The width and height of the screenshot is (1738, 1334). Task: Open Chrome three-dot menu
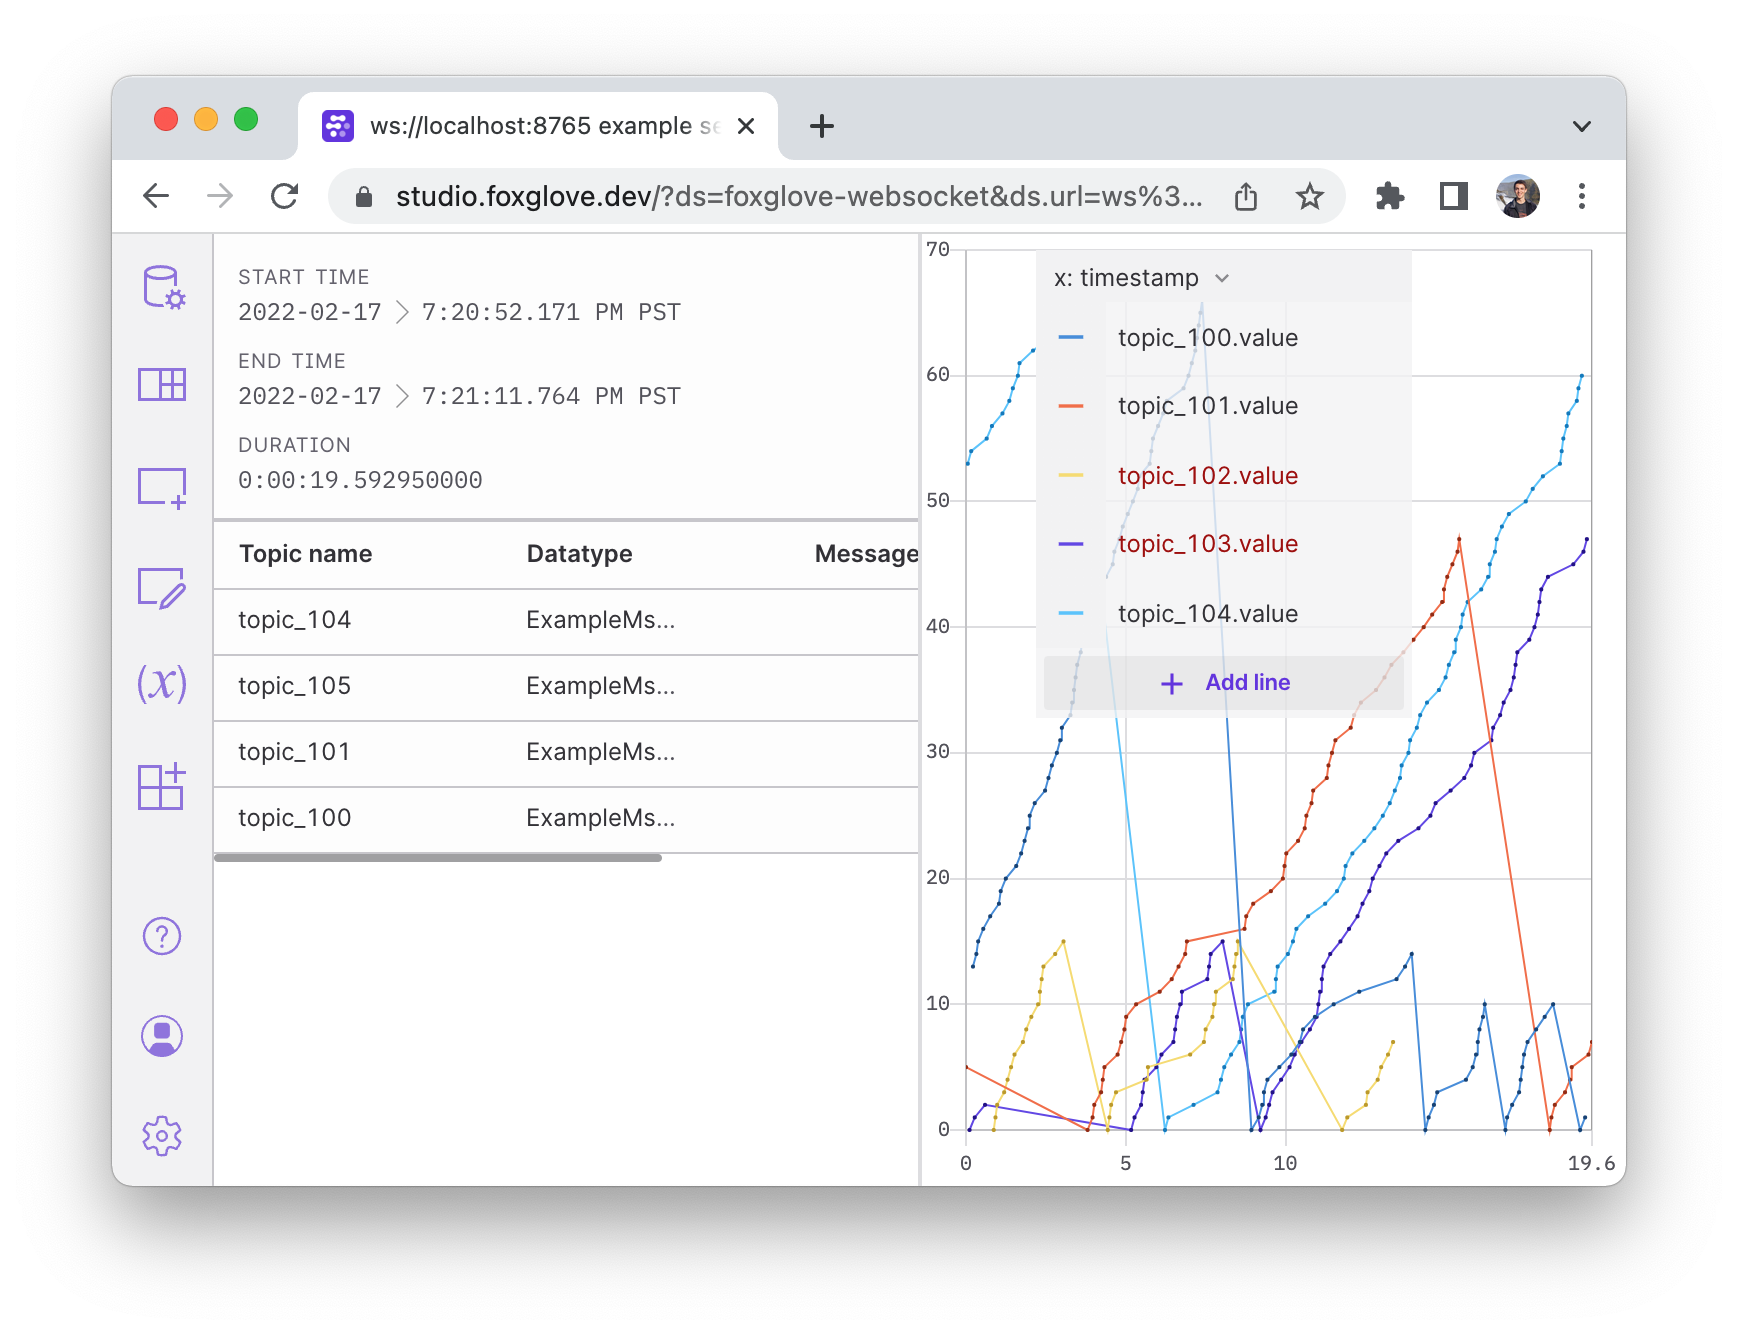click(x=1581, y=196)
